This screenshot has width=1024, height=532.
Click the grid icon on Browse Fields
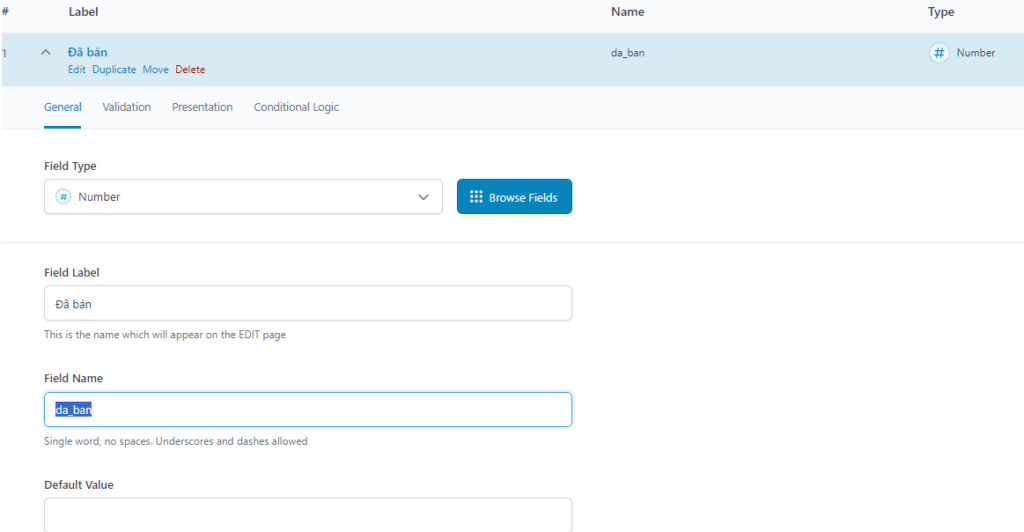[476, 197]
